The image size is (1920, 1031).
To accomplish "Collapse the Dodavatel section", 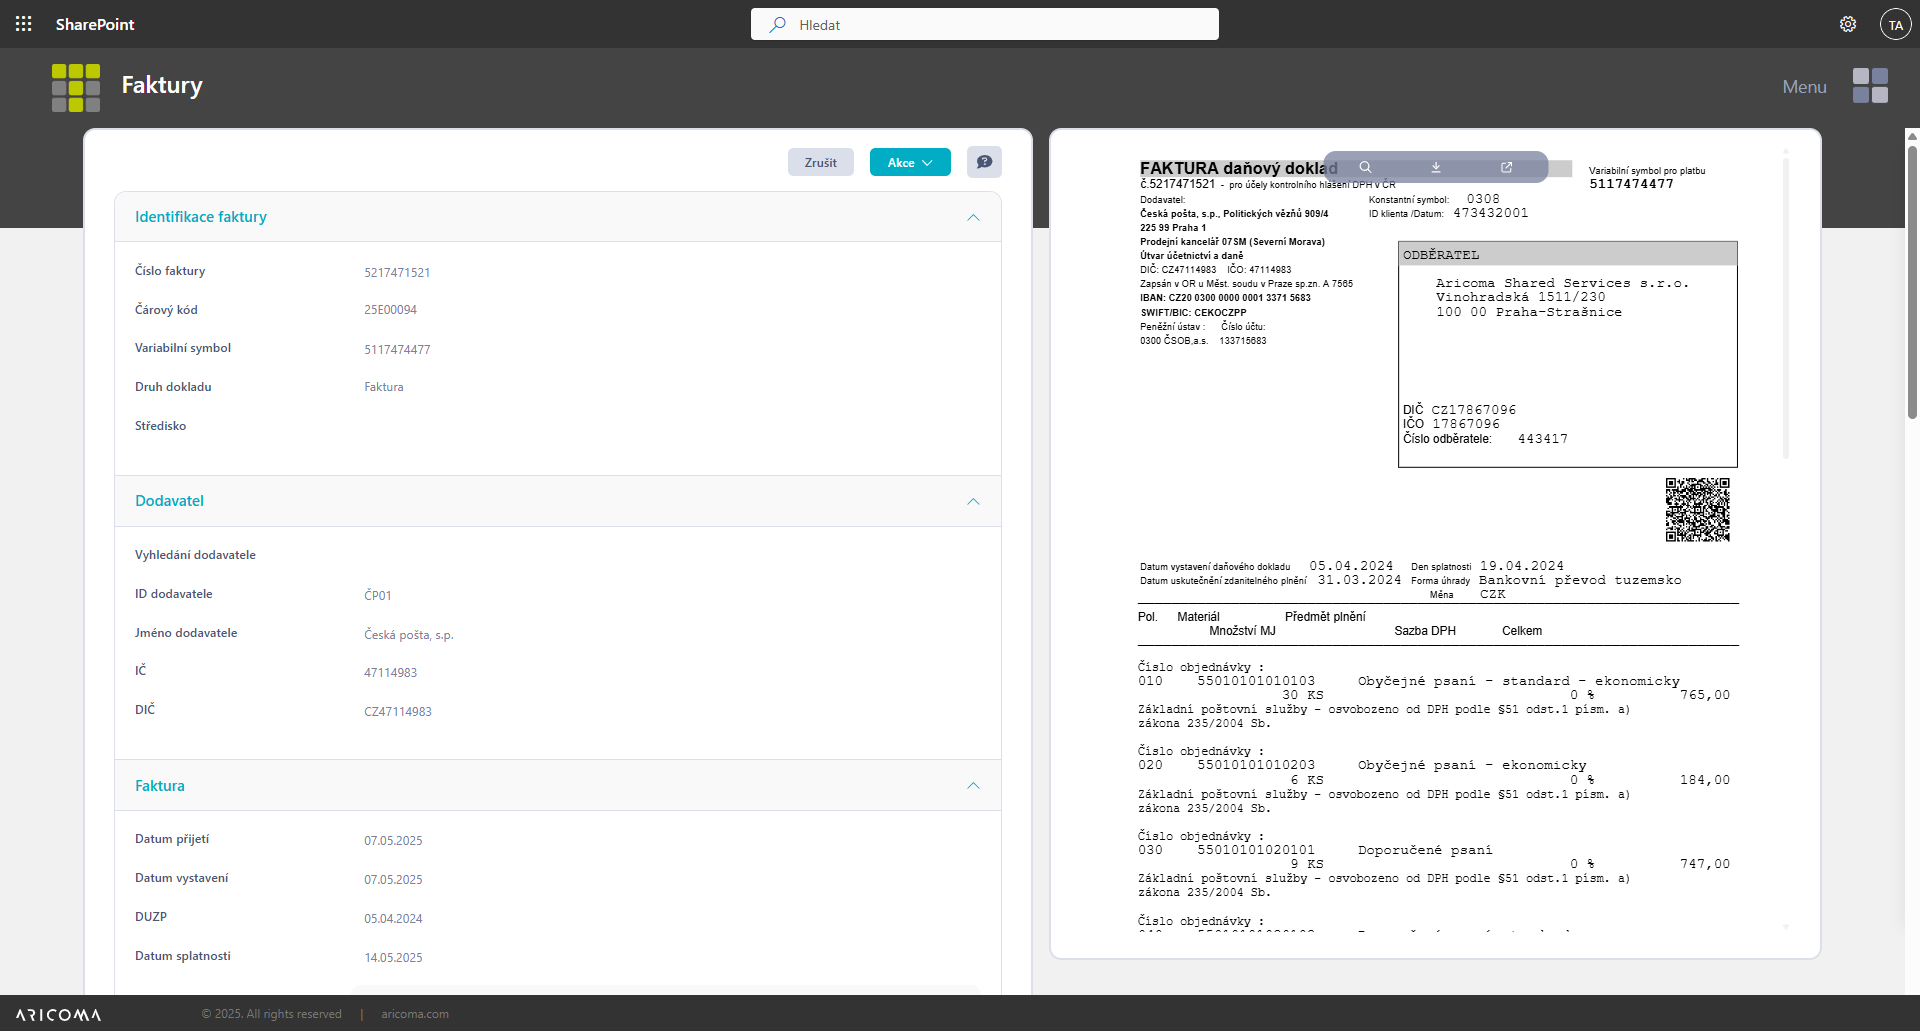I will (x=973, y=501).
